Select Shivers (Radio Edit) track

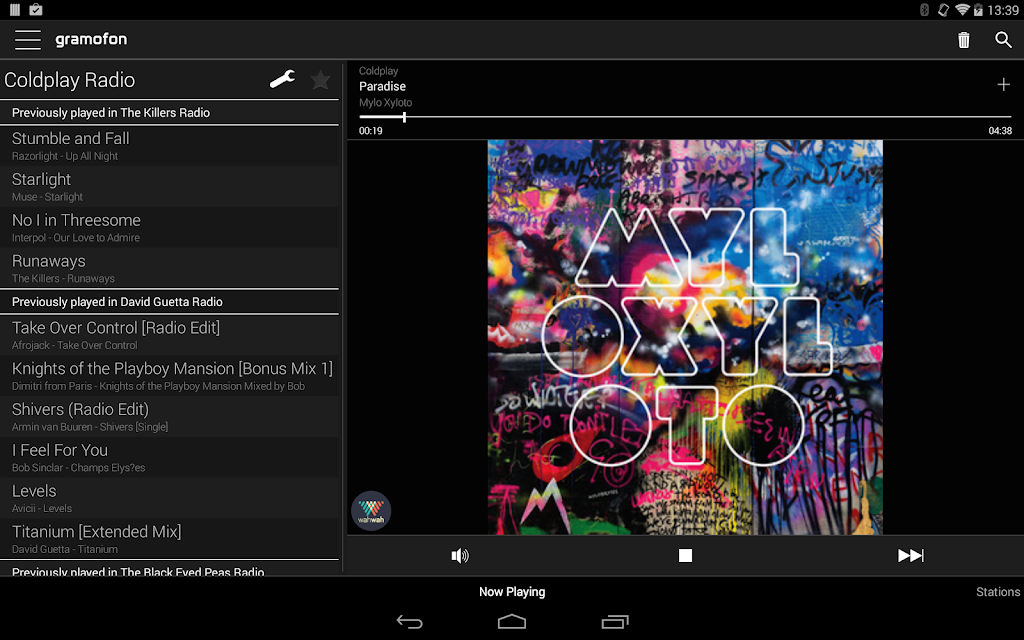170,417
